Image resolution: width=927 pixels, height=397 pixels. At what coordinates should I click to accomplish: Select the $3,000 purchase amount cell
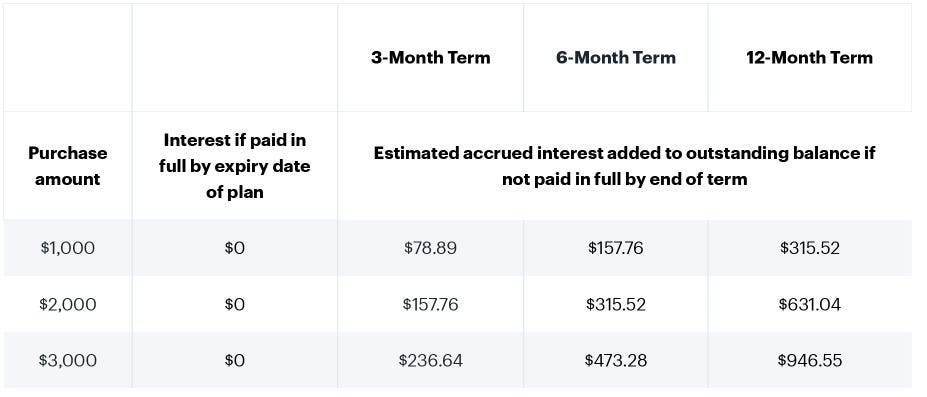click(67, 360)
